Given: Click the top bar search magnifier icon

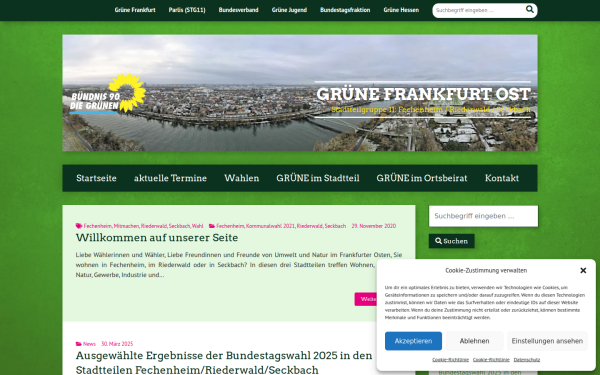Looking at the screenshot, I should tap(530, 10).
